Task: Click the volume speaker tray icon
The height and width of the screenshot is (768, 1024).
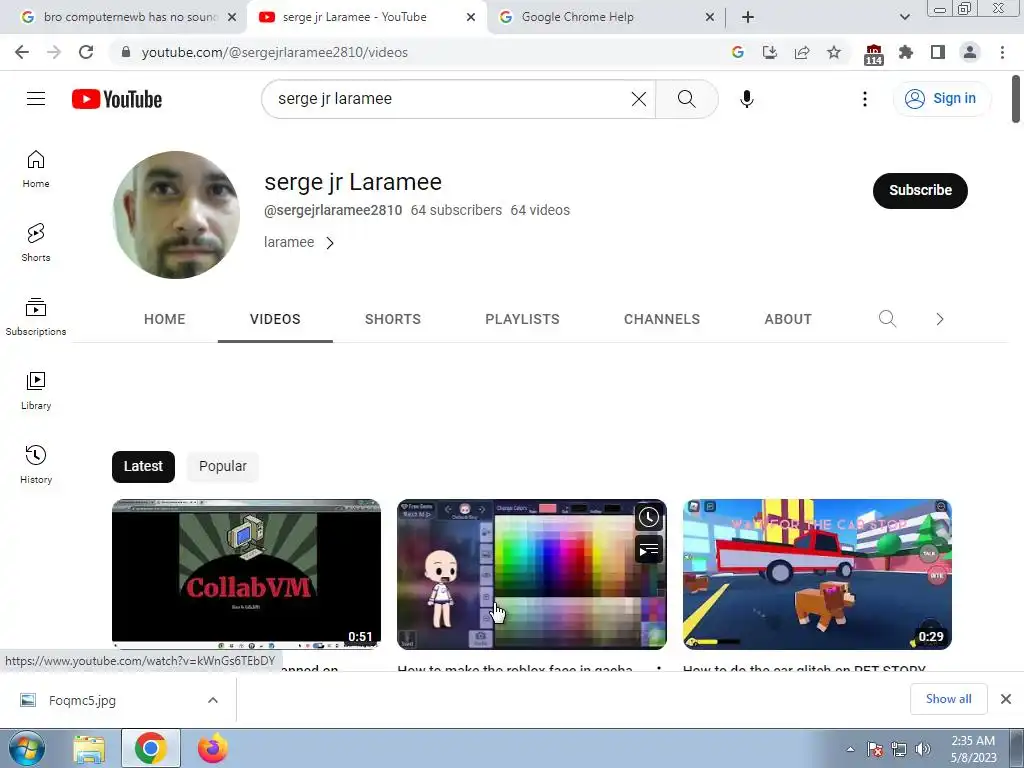Action: pyautogui.click(x=923, y=749)
